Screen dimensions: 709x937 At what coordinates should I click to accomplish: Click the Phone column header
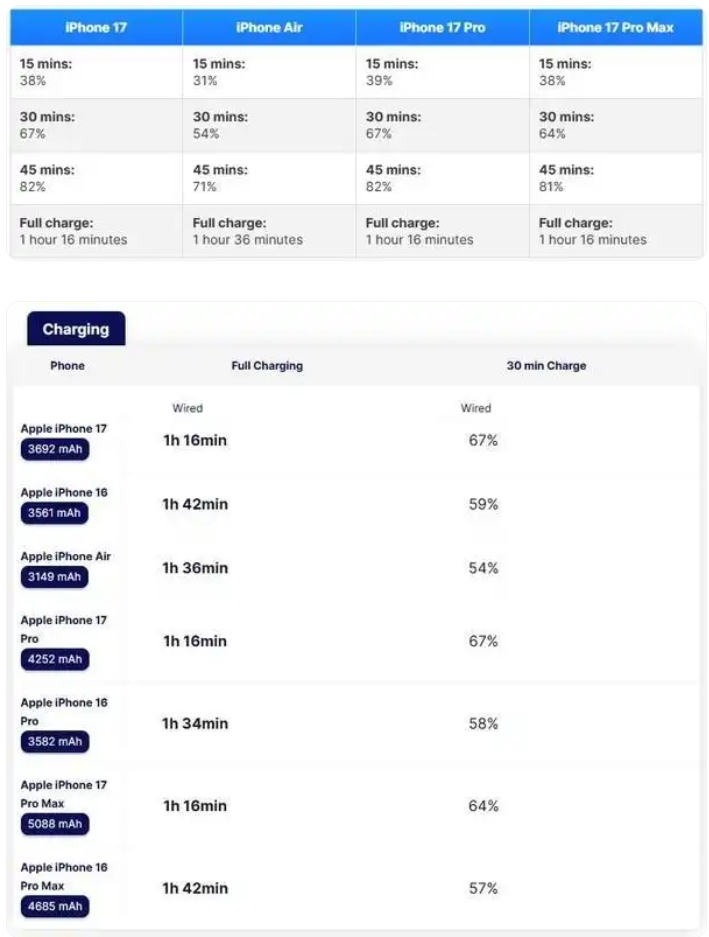point(67,366)
